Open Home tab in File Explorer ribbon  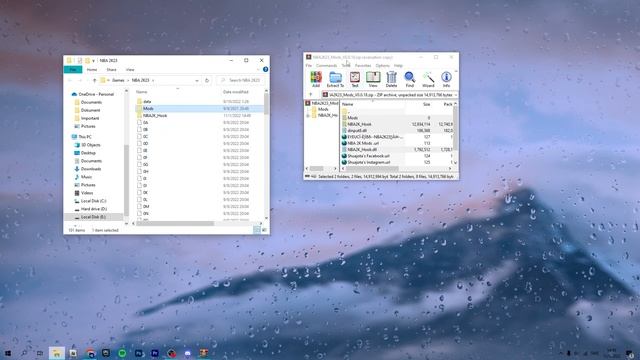click(x=92, y=70)
